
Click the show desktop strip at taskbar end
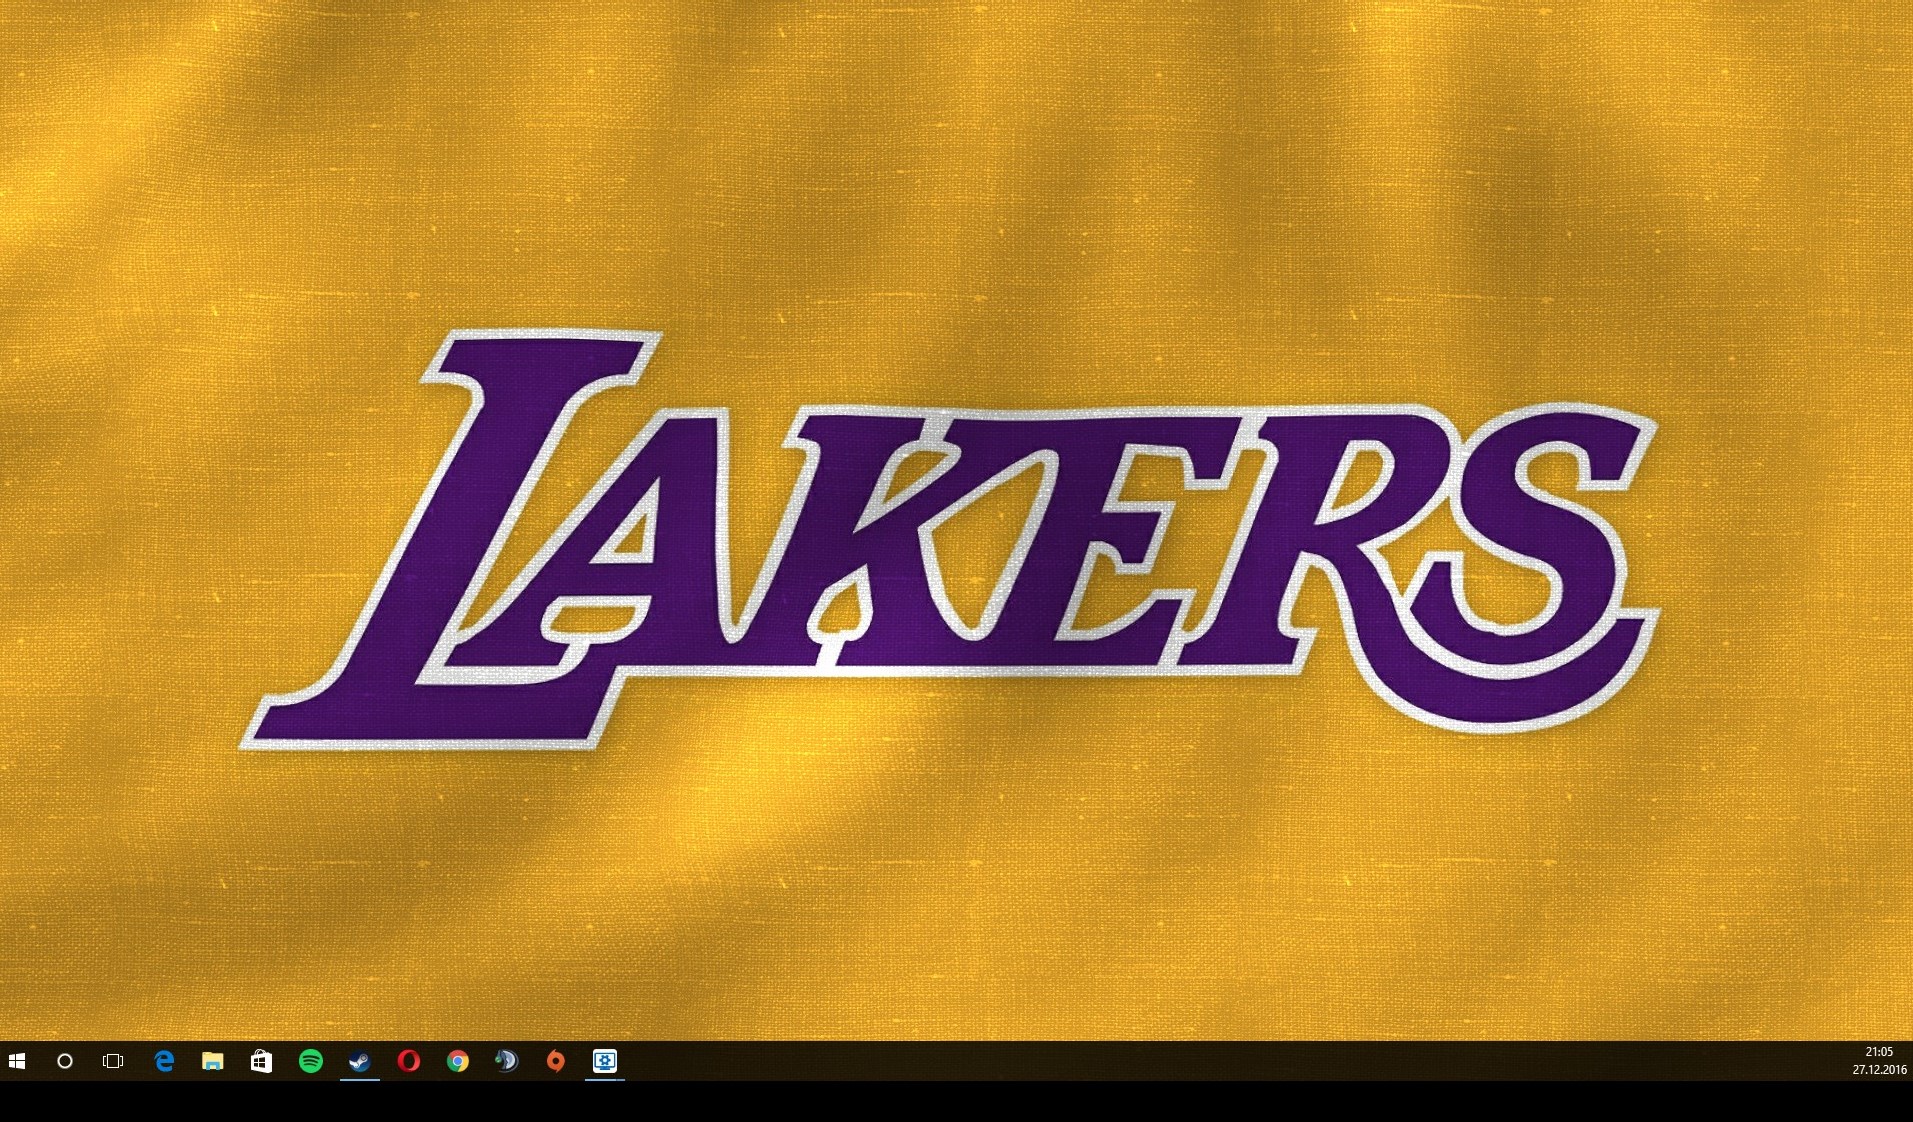point(1910,1061)
